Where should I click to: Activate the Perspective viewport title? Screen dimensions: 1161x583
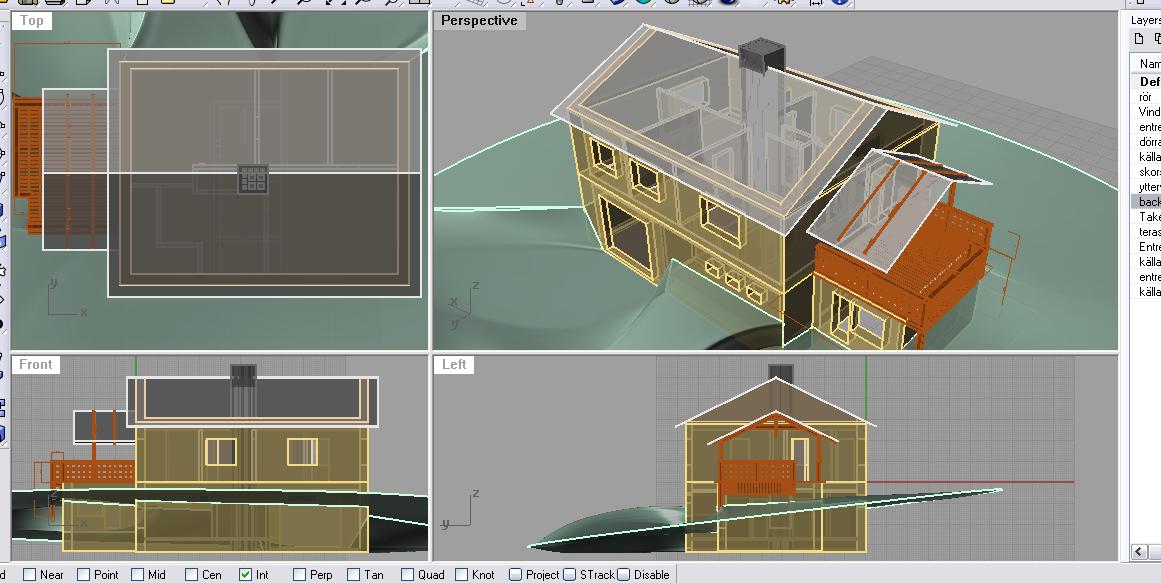pyautogui.click(x=479, y=20)
